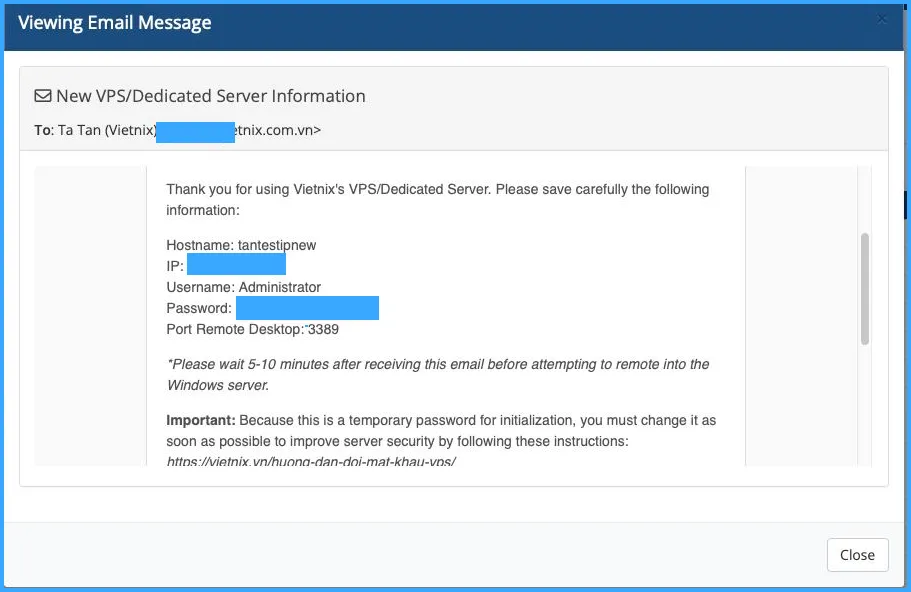Click the hostname 'tantestipnew' text
This screenshot has height=592, width=911.
click(x=240, y=245)
